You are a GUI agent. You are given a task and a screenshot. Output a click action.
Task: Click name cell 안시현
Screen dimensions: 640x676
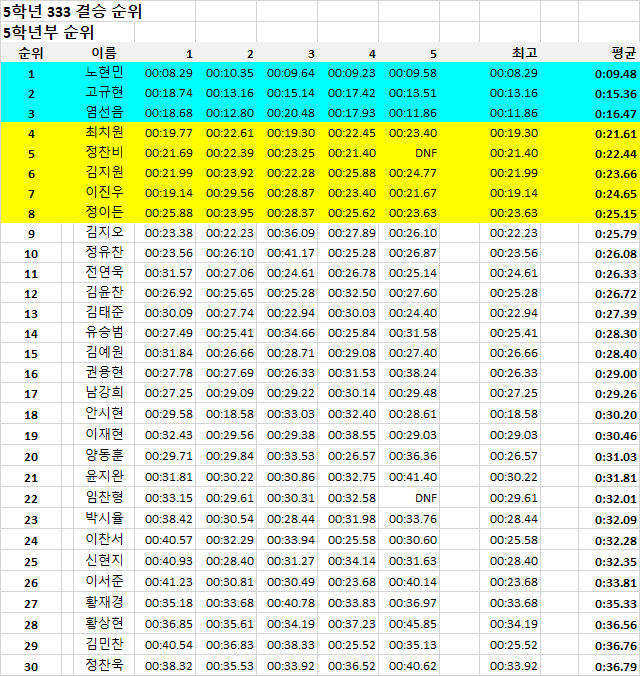(x=104, y=413)
